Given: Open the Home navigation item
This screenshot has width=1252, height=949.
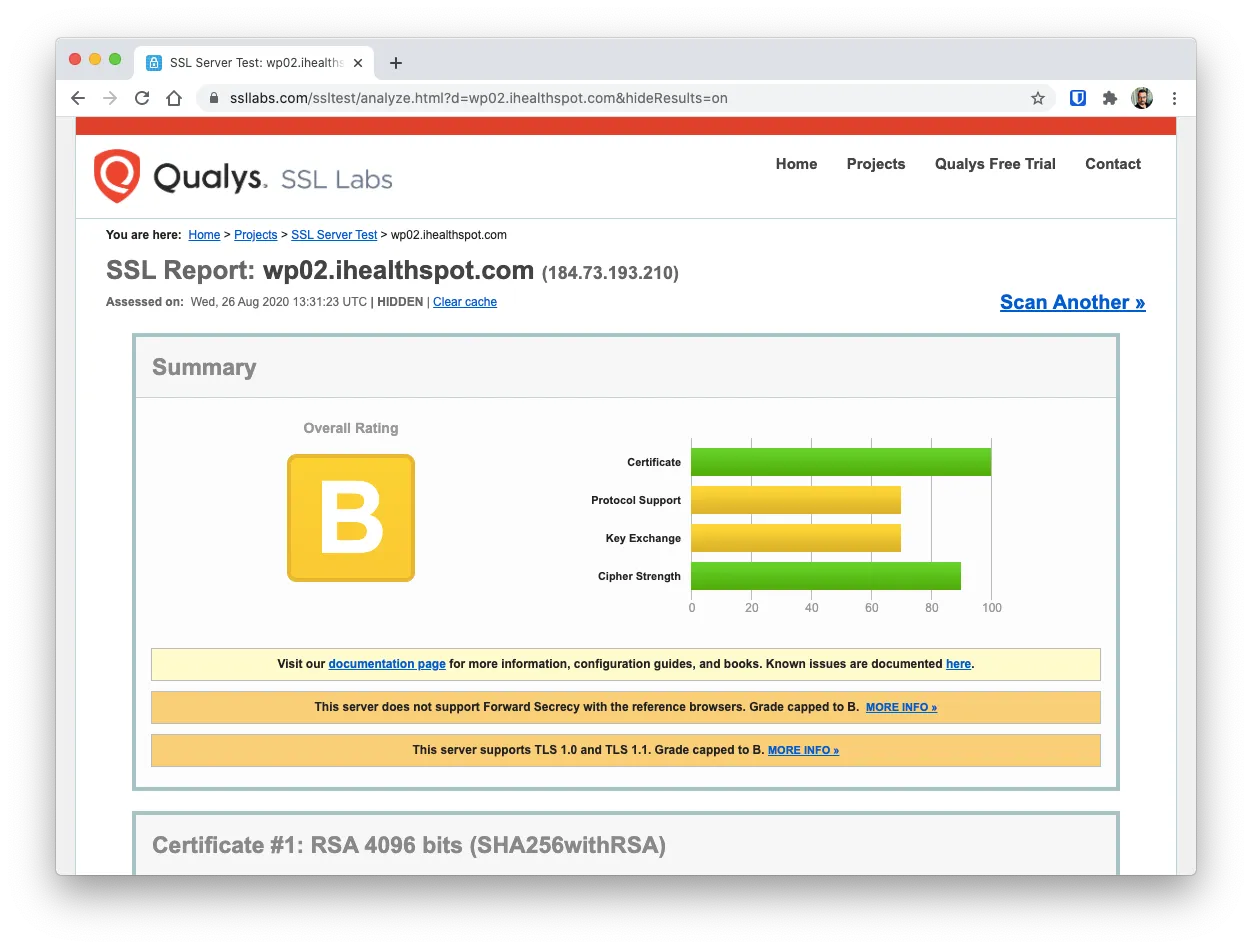Looking at the screenshot, I should coord(796,164).
